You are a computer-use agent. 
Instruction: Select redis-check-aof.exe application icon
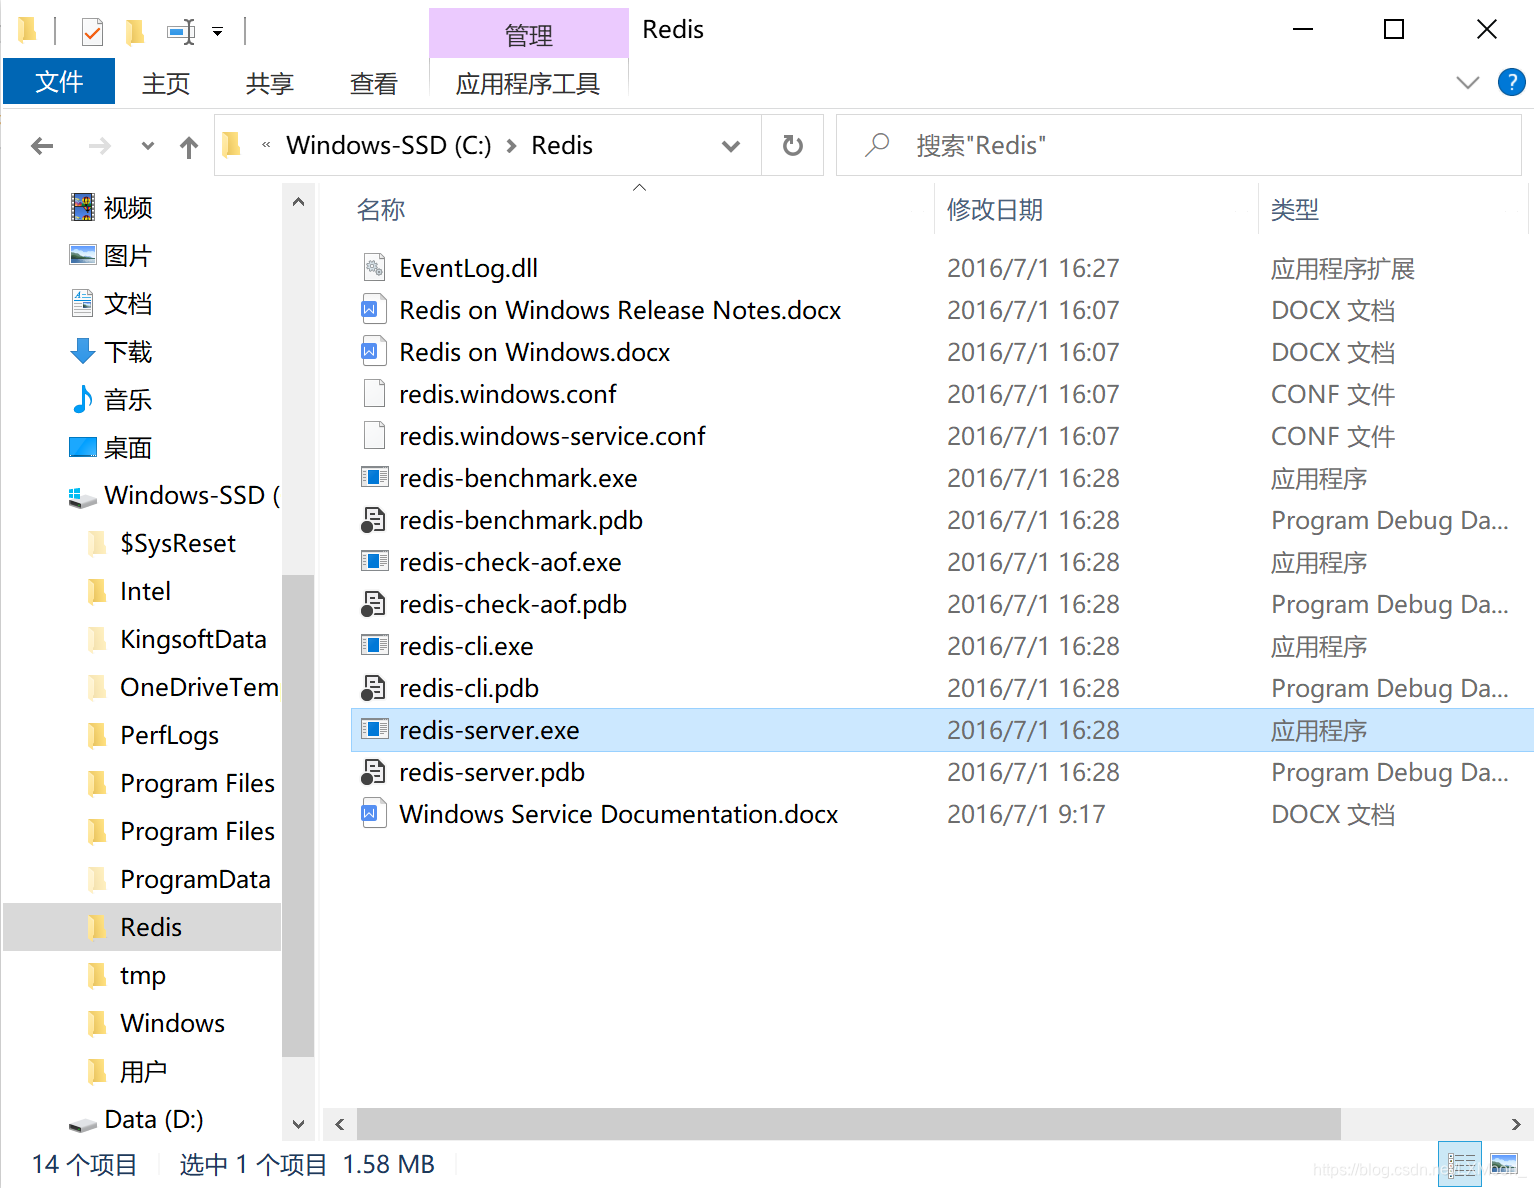374,562
